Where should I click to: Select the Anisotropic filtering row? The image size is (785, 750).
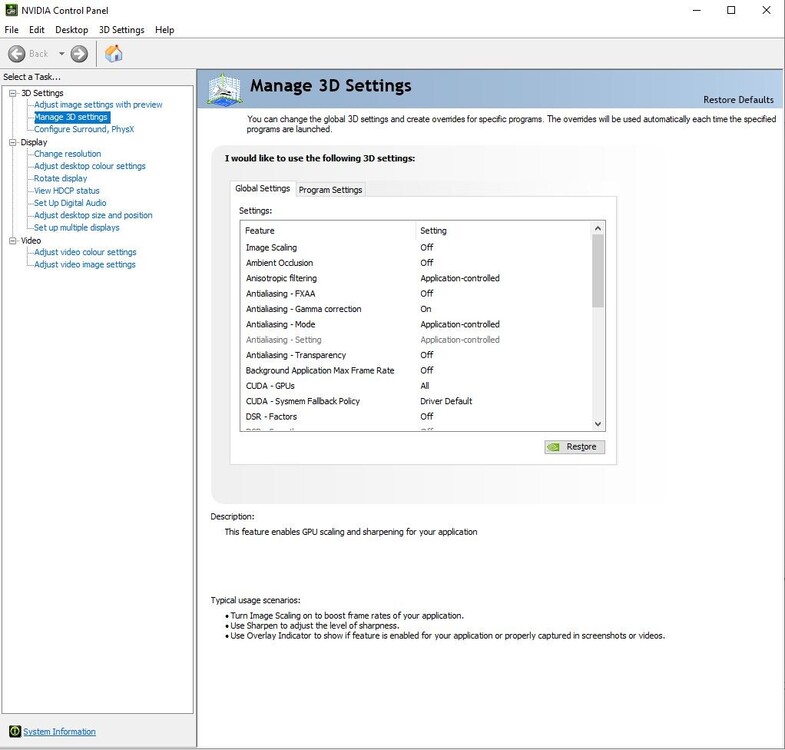click(x=417, y=278)
